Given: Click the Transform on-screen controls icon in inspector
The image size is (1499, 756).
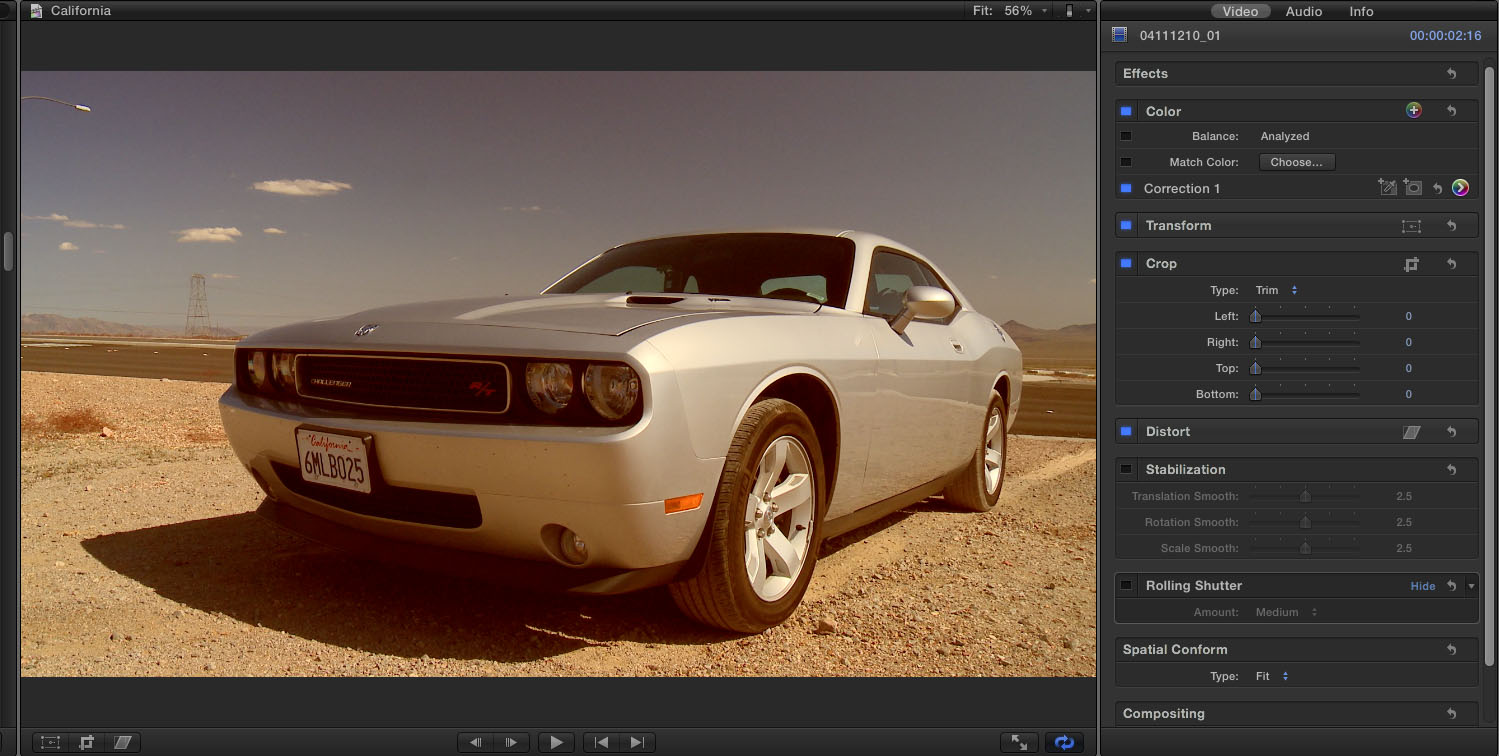Looking at the screenshot, I should click(1411, 226).
